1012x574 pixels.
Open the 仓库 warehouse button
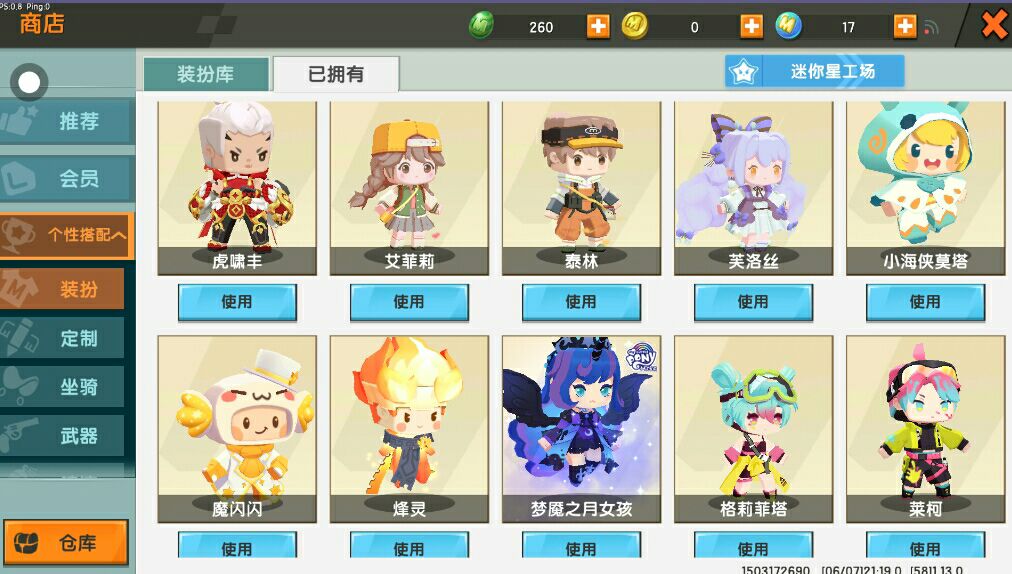point(66,542)
